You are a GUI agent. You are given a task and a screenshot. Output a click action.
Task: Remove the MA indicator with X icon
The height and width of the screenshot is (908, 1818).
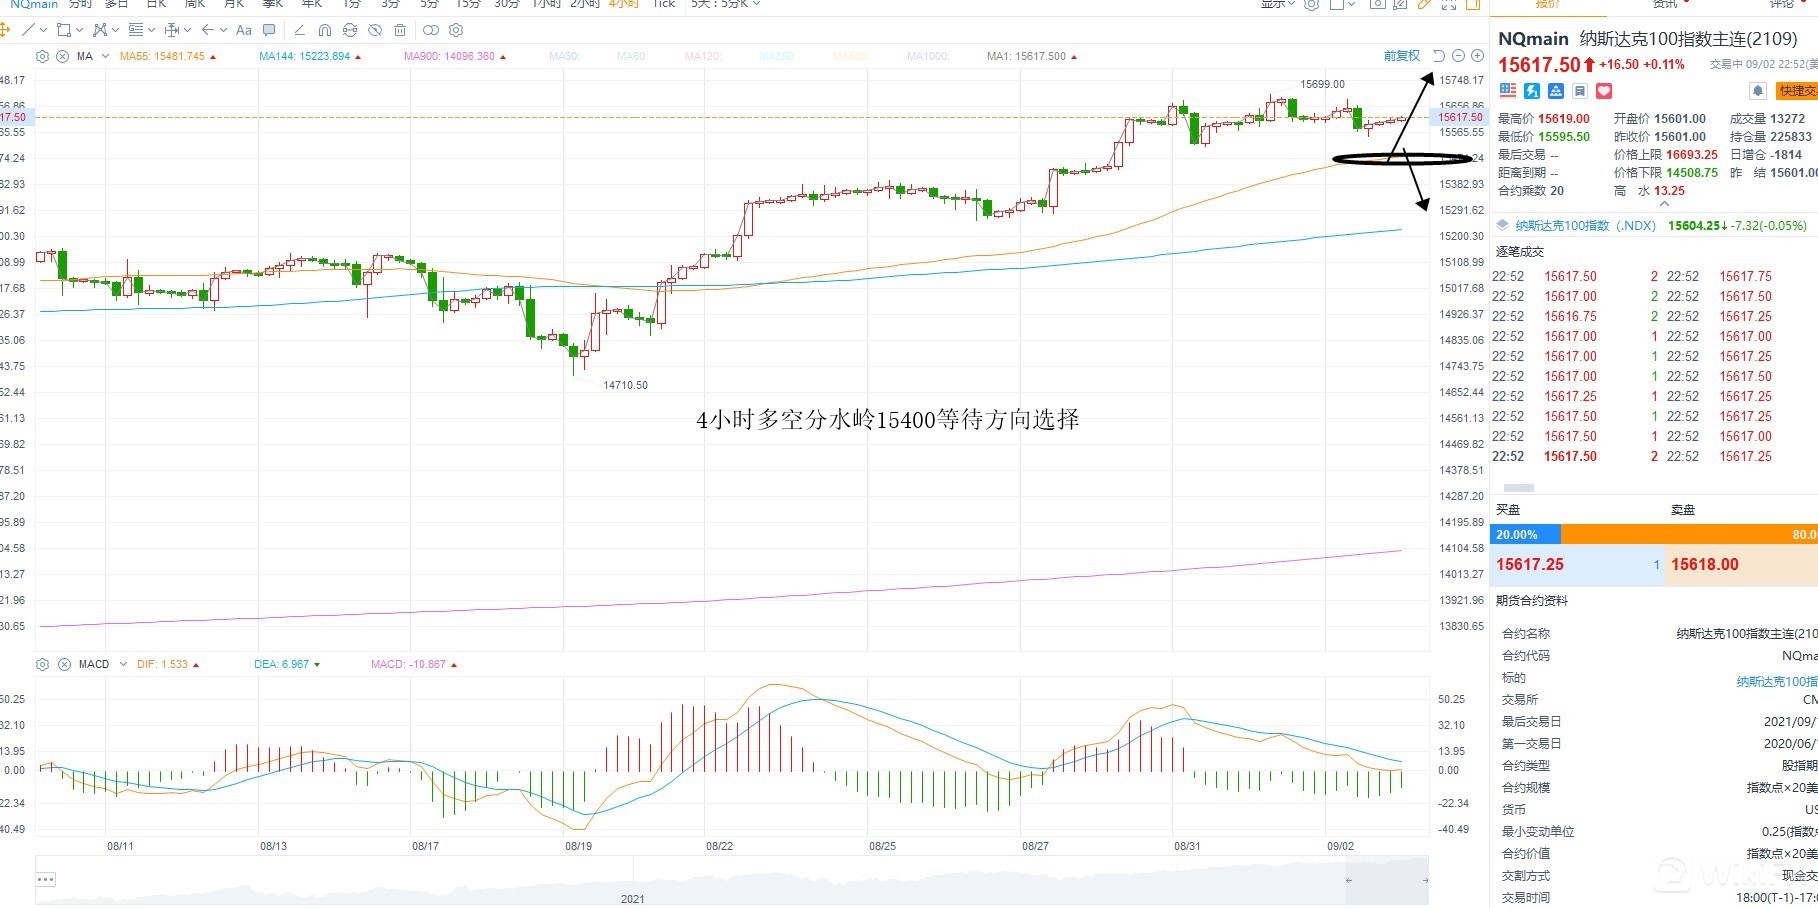63,57
